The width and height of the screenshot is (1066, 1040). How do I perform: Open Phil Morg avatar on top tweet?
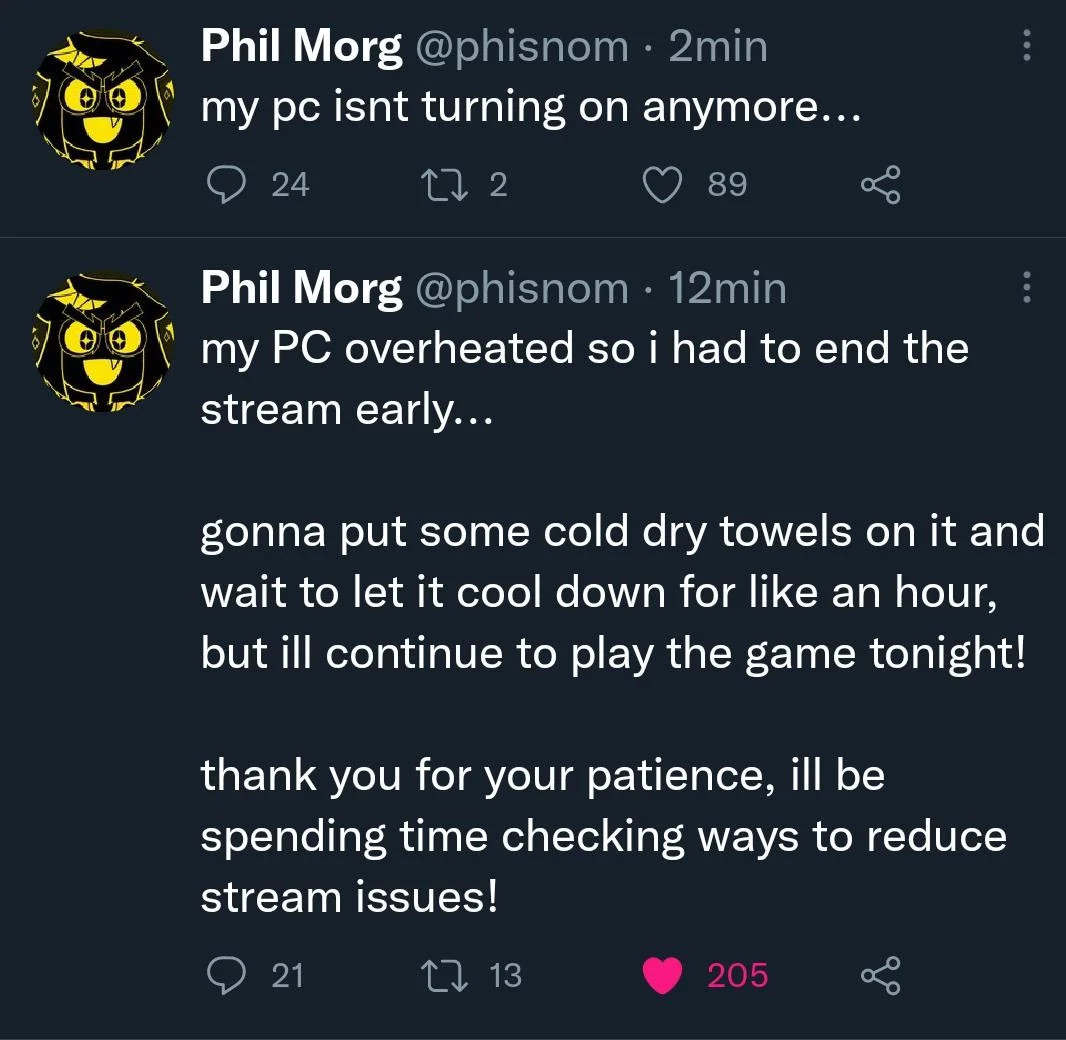pos(103,101)
